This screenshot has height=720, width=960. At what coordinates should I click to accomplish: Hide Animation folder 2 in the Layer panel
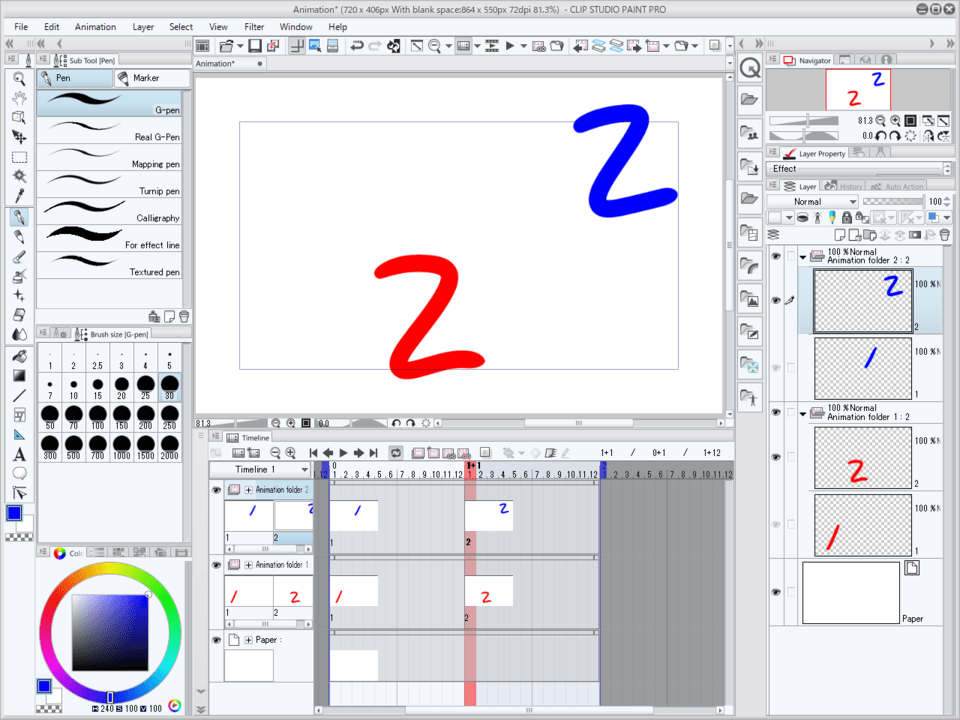tap(776, 257)
